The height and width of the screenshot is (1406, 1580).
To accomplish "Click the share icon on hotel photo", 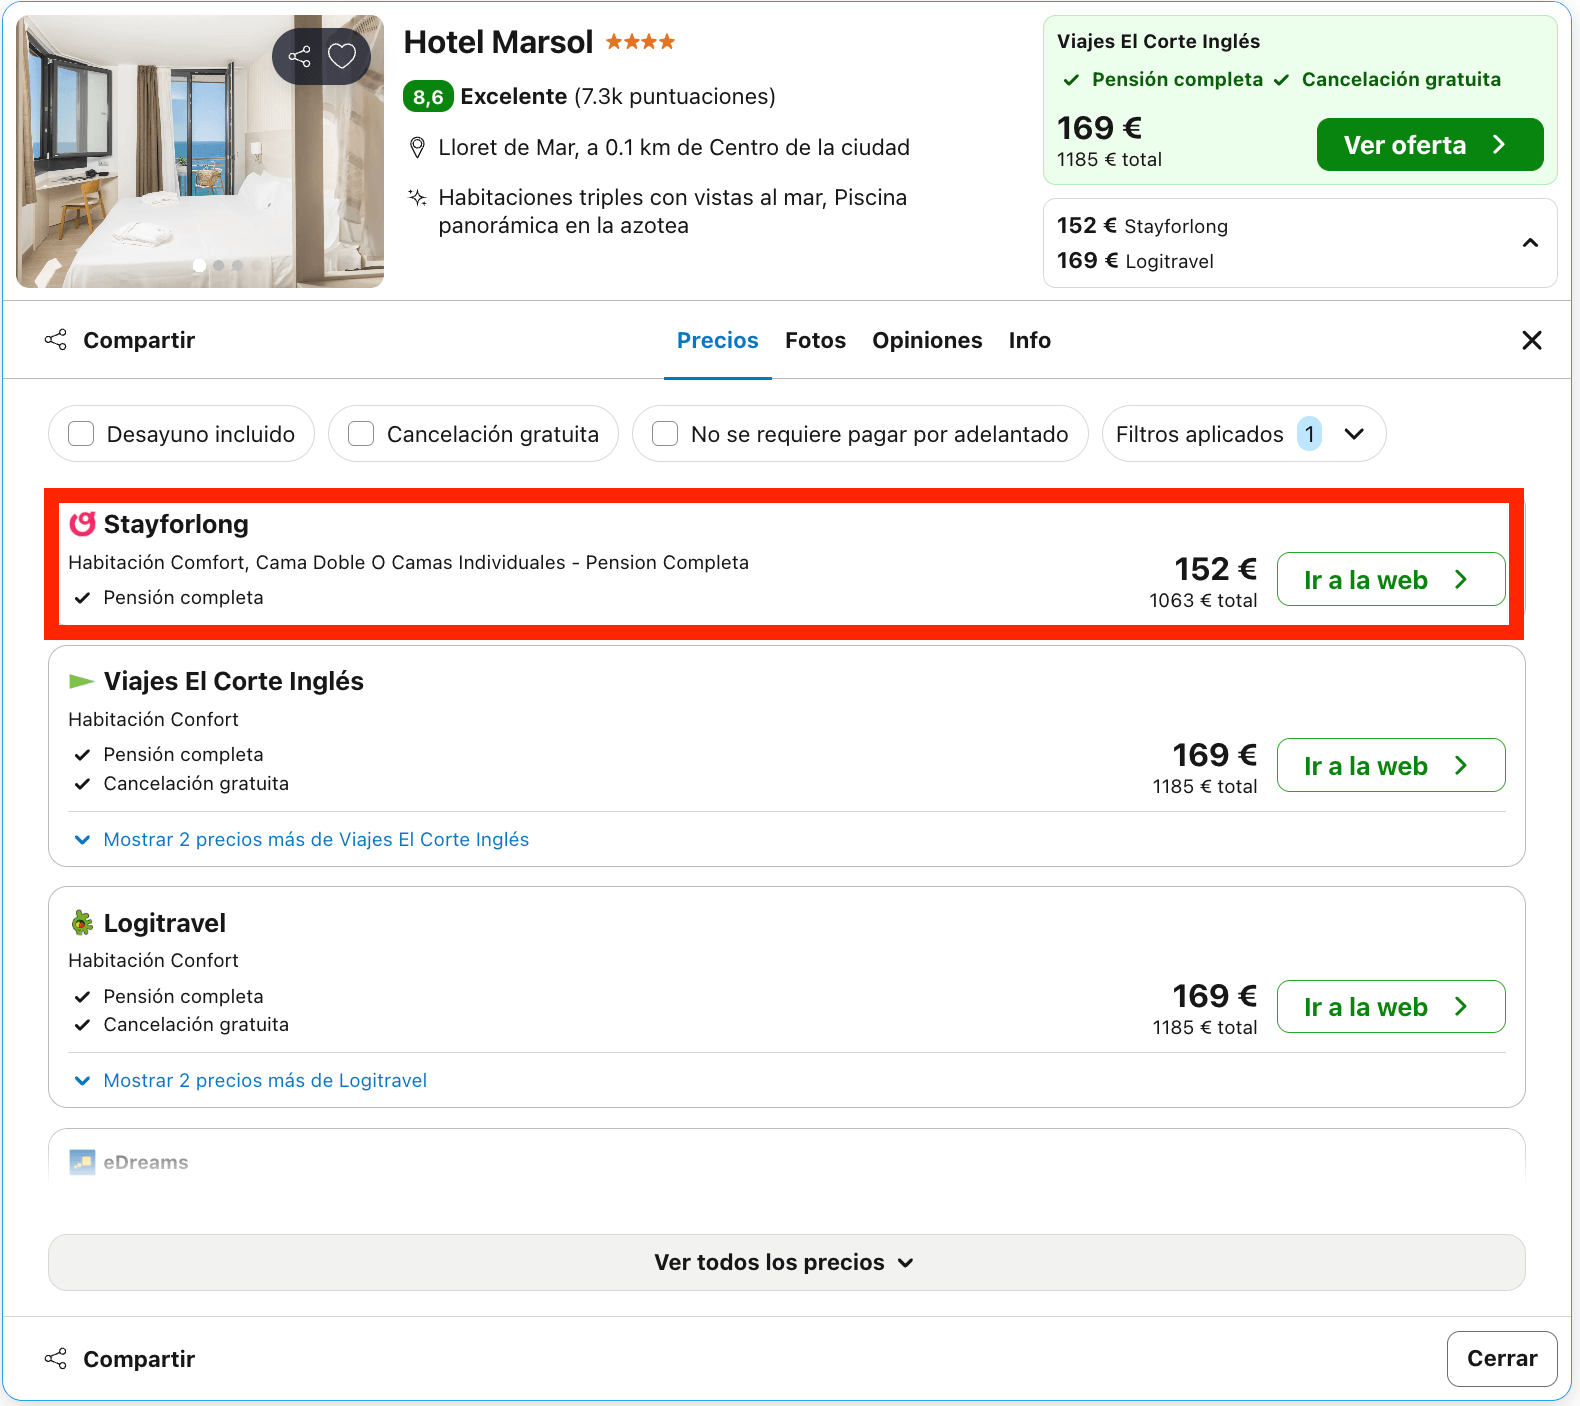I will pyautogui.click(x=299, y=56).
